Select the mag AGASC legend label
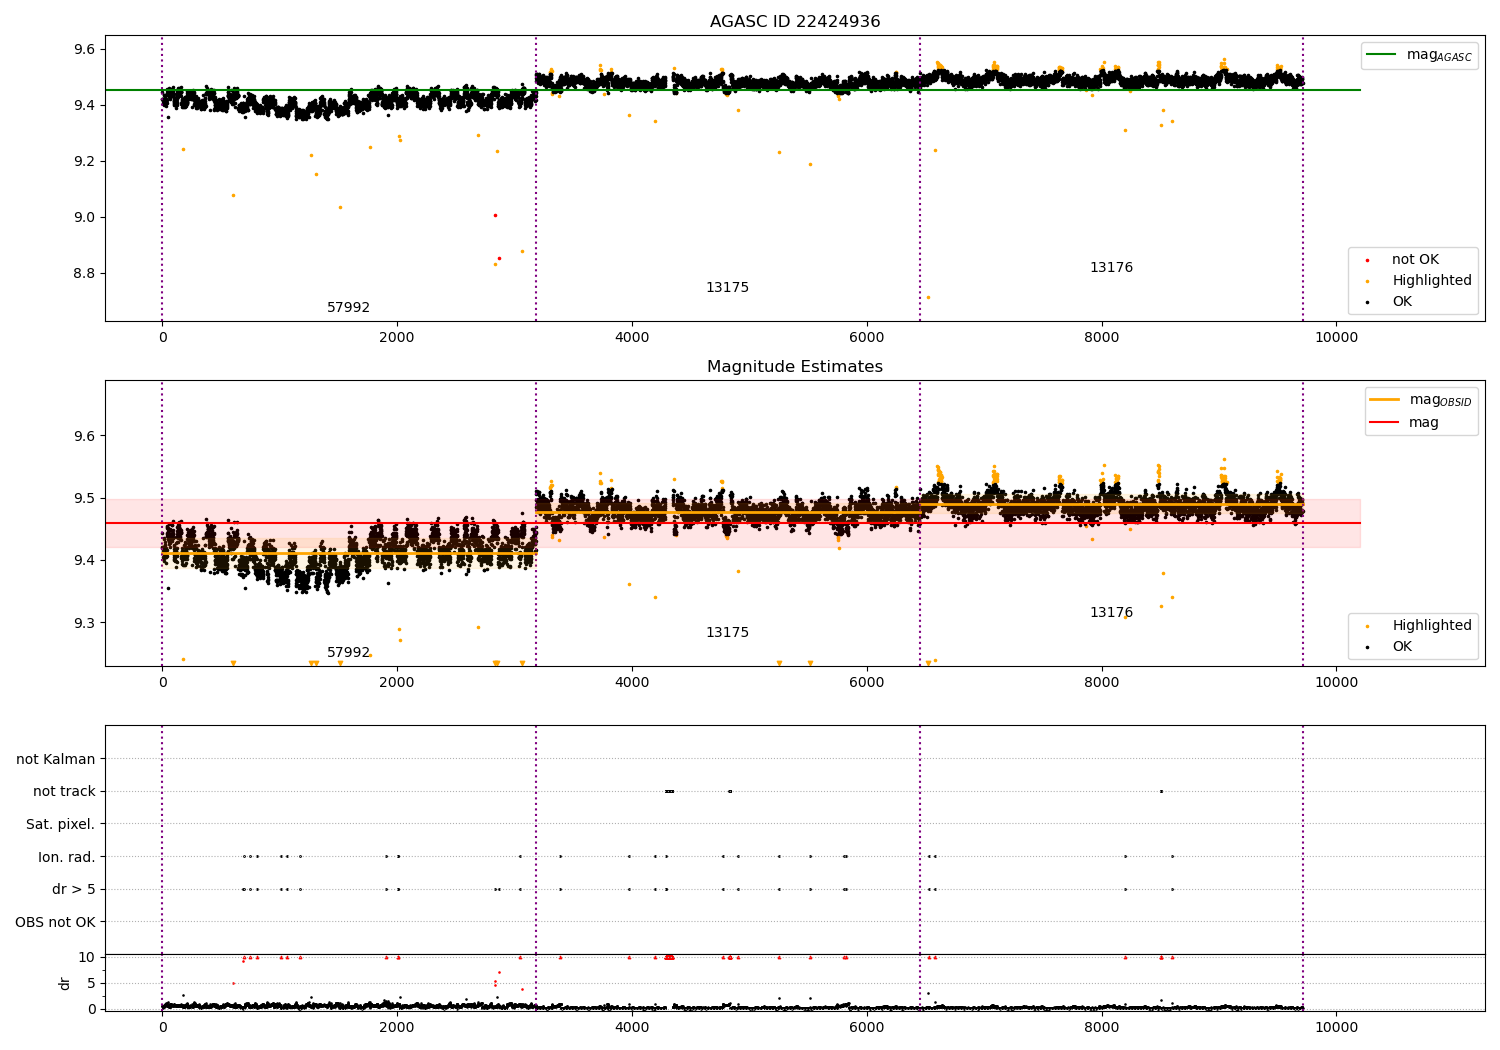This screenshot has width=1500, height=1050. coord(1439,55)
